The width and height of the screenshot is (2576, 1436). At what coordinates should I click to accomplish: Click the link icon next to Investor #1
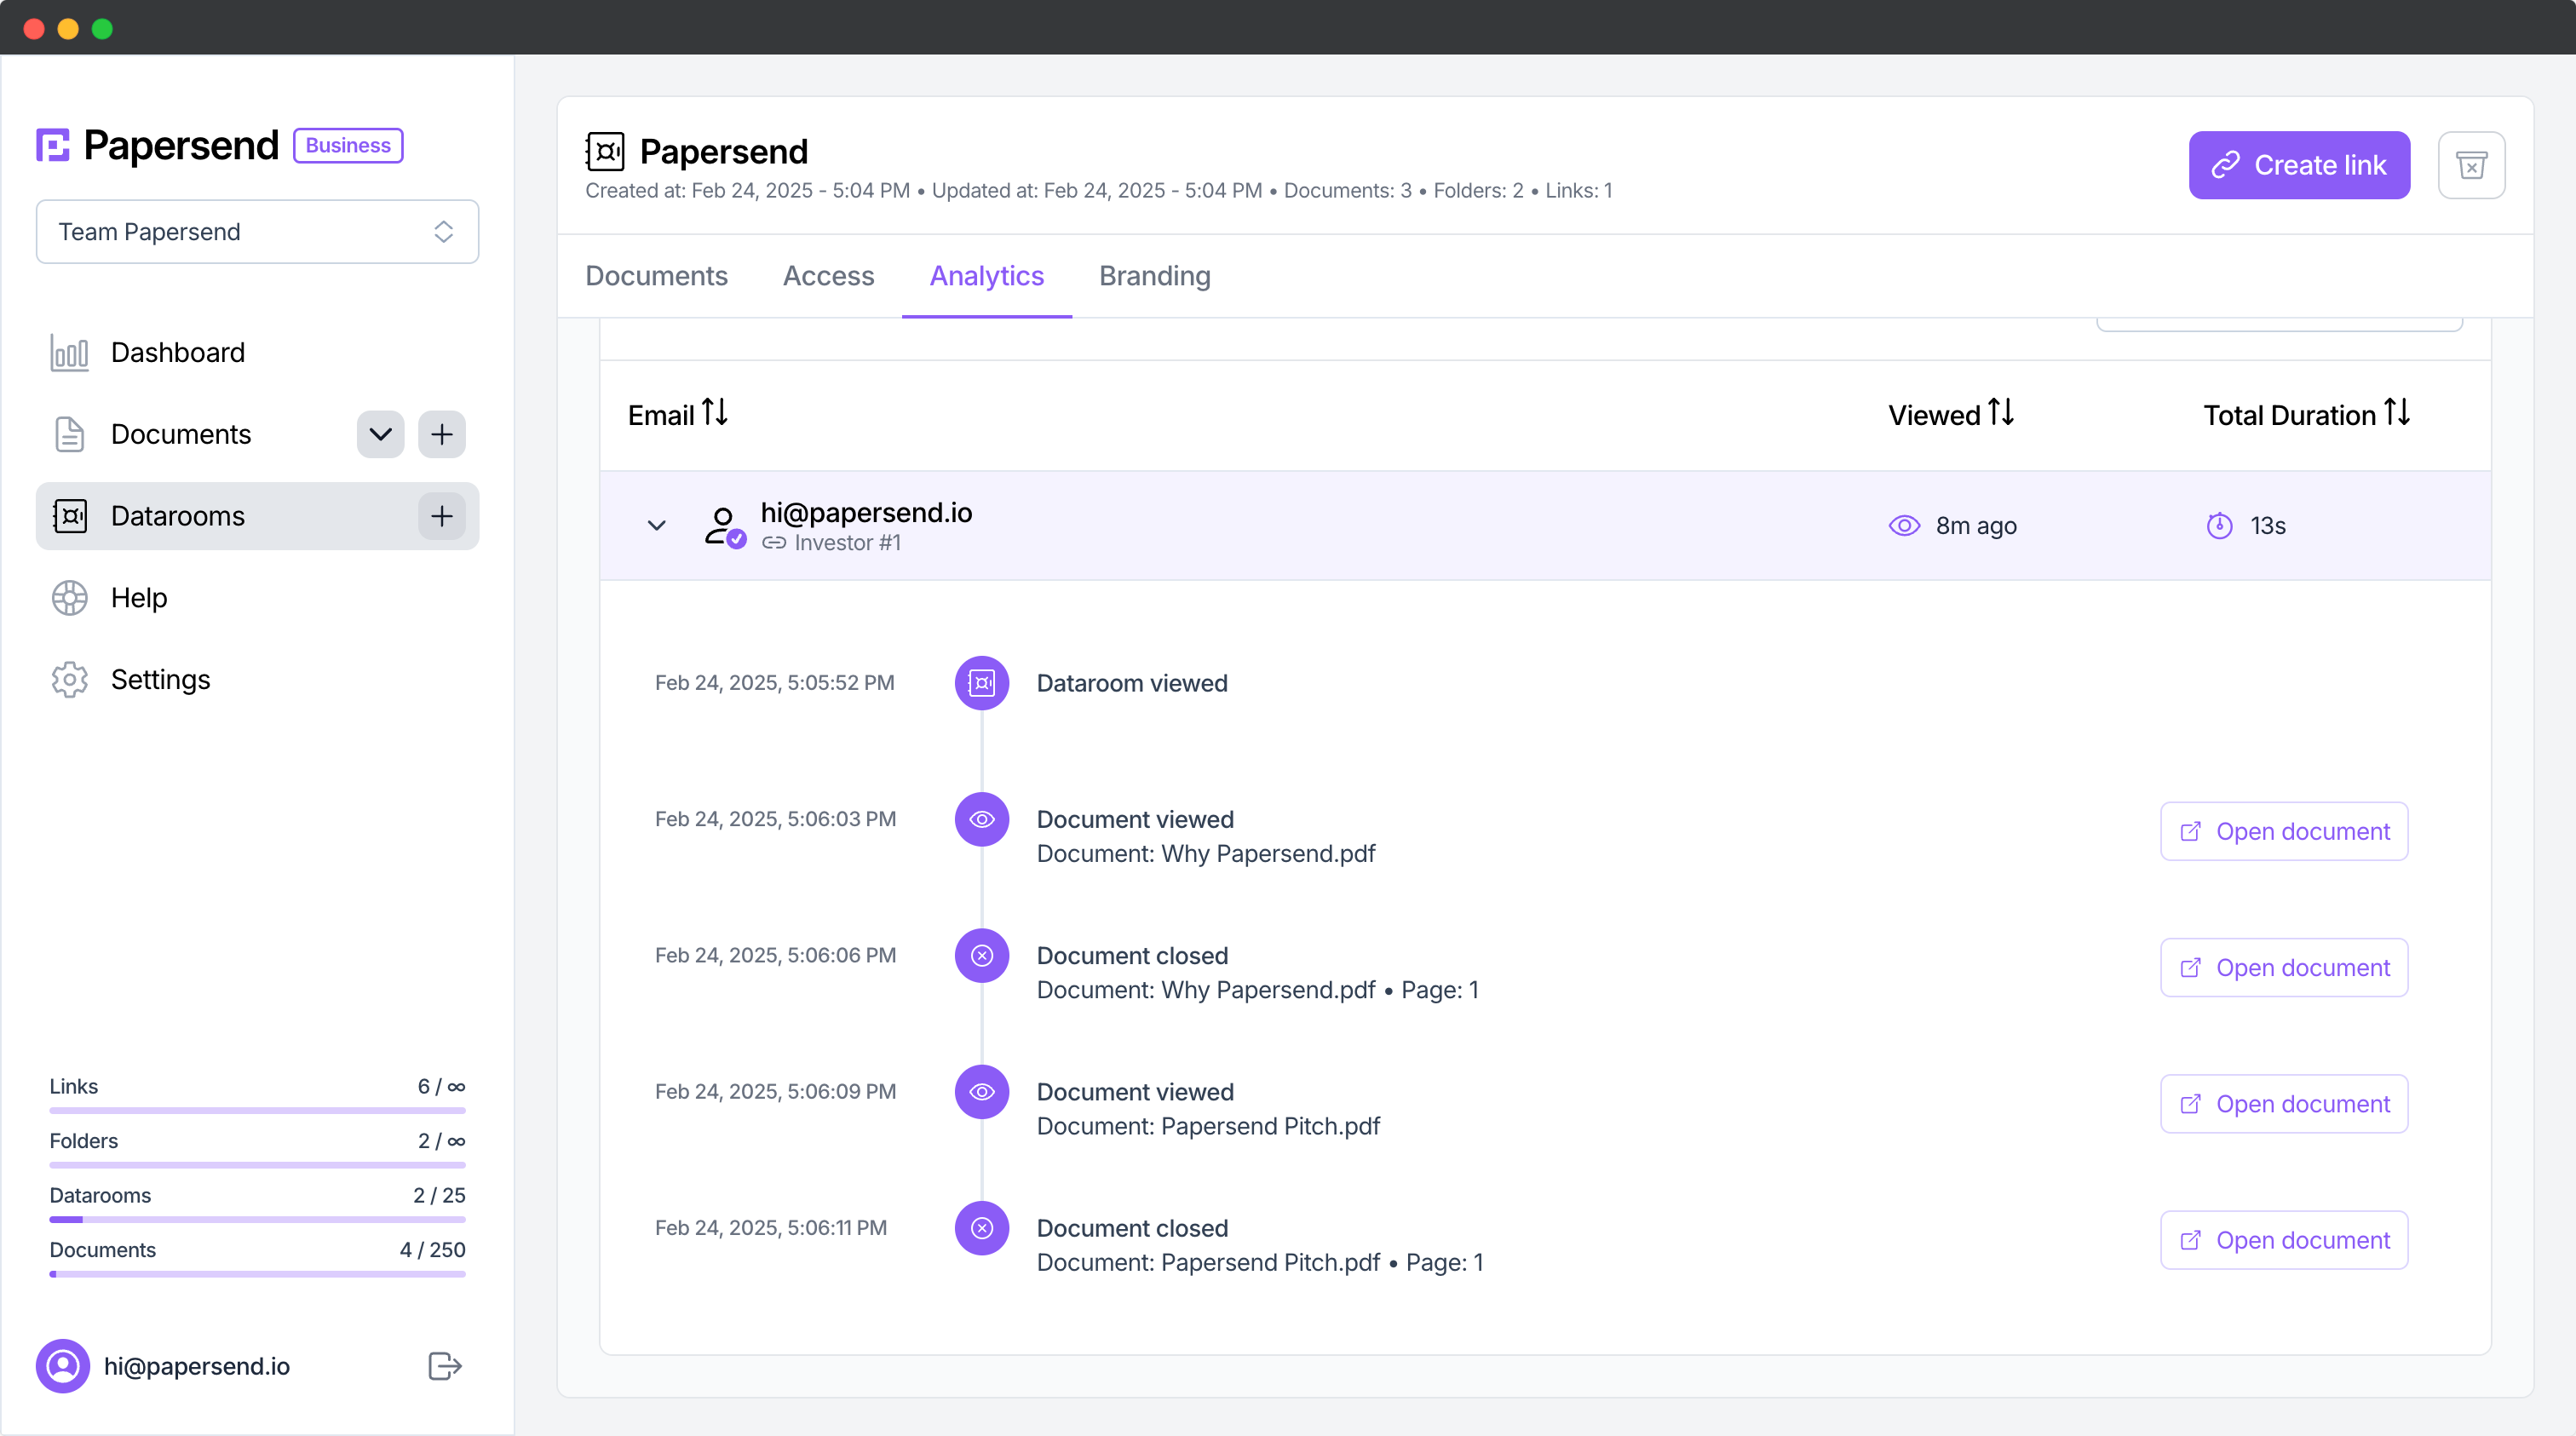point(774,543)
